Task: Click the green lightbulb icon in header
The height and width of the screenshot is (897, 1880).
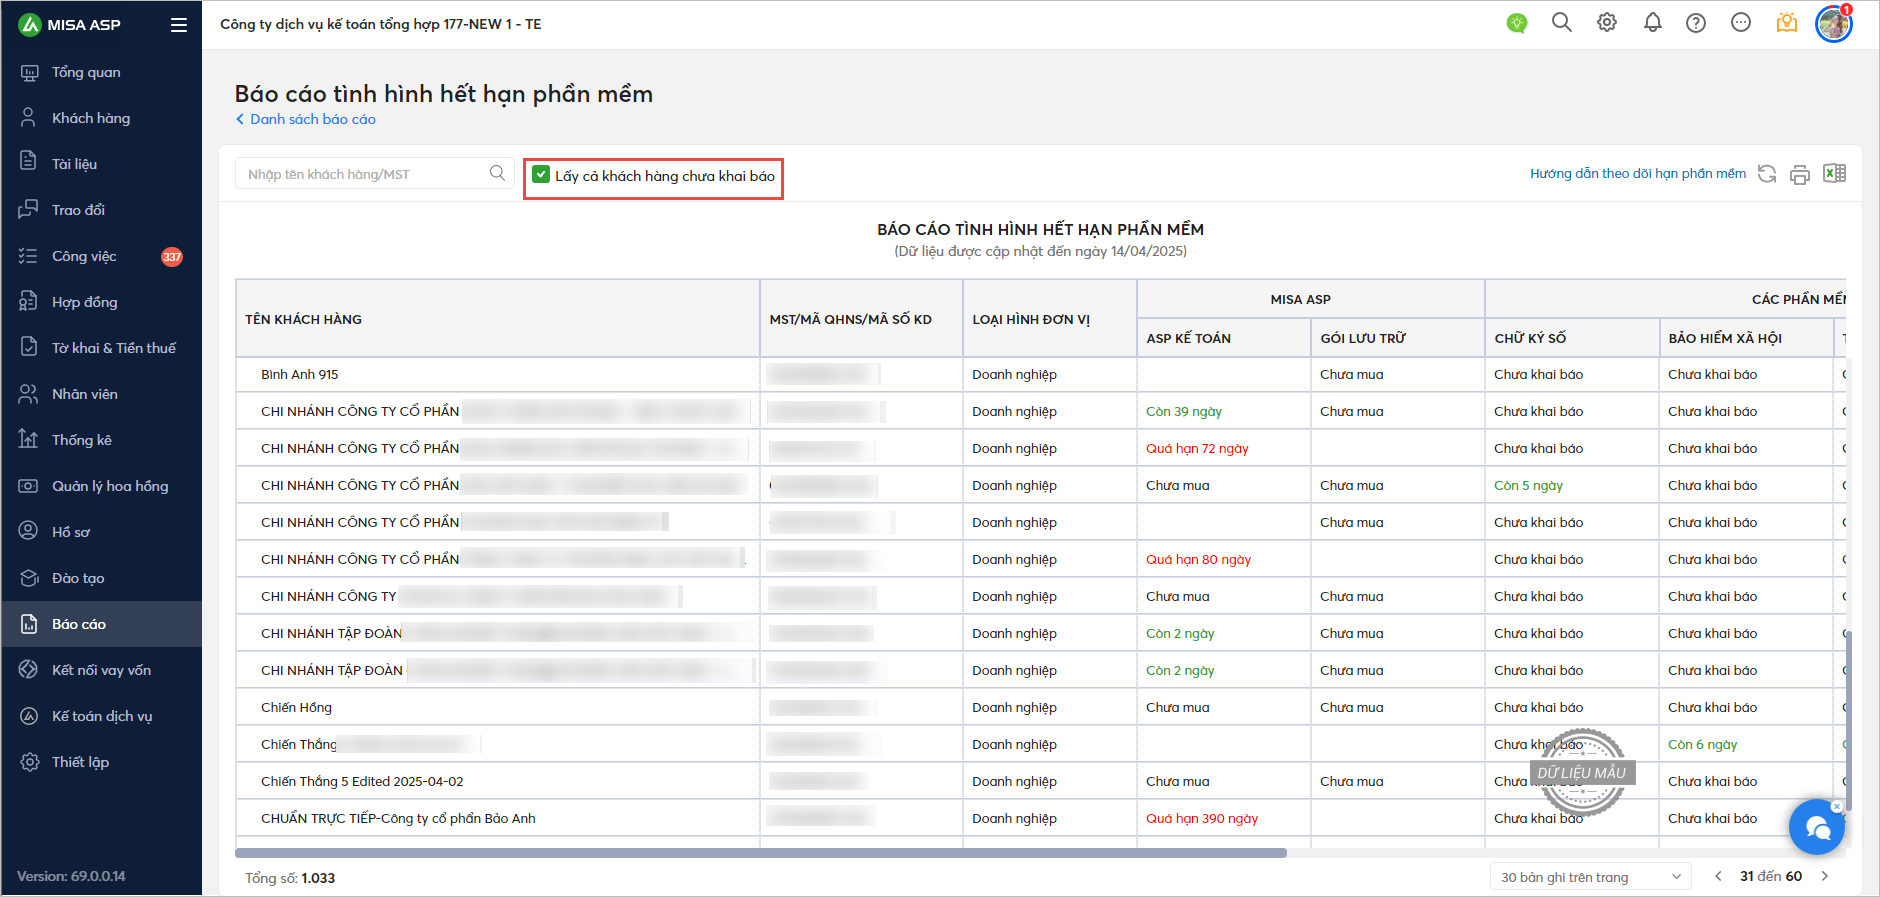Action: coord(1517,23)
